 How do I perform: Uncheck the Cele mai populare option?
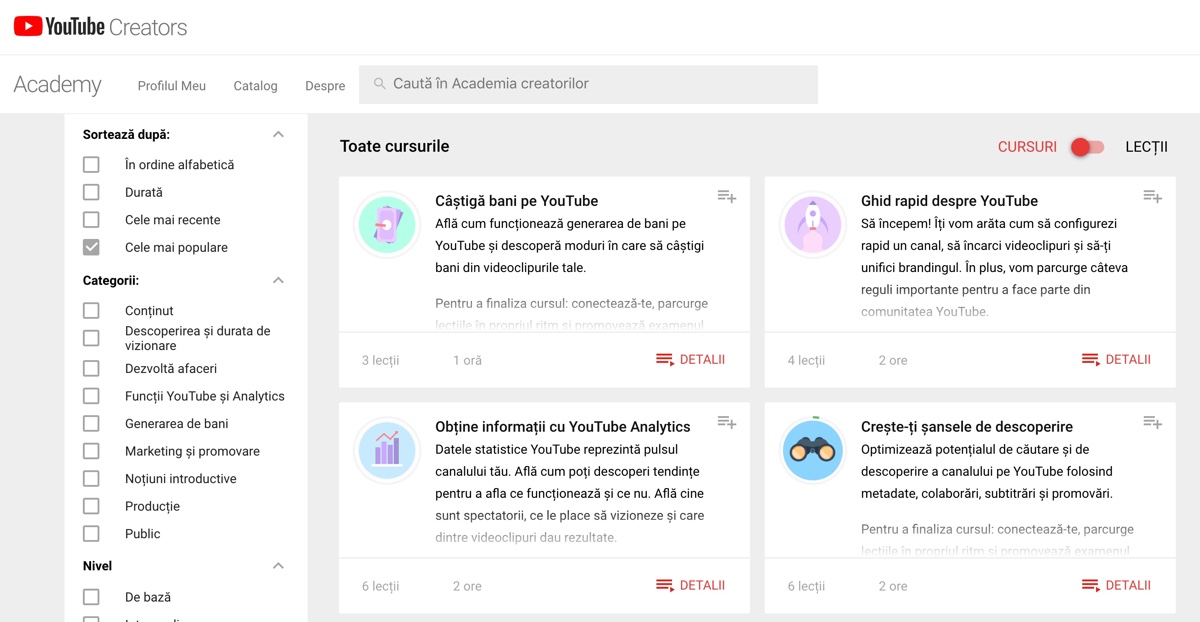coord(91,247)
